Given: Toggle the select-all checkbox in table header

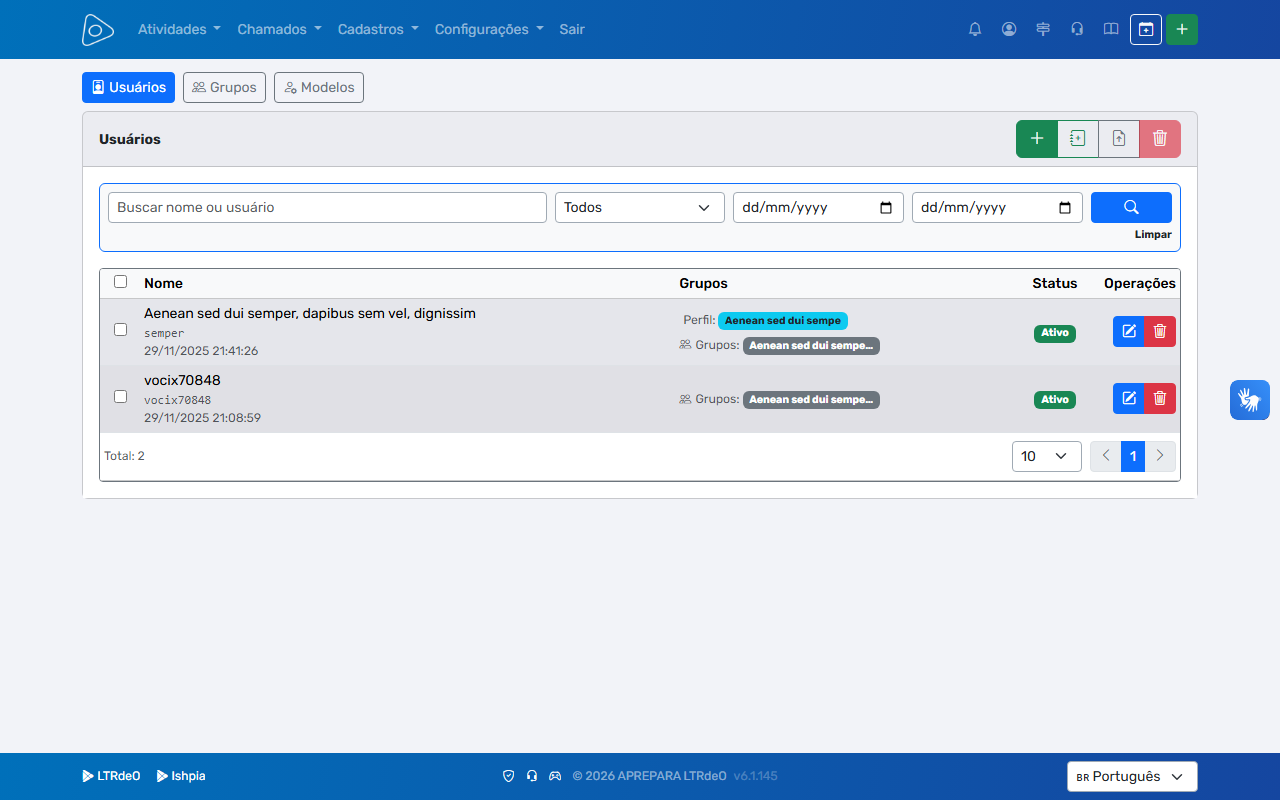Looking at the screenshot, I should (x=121, y=282).
